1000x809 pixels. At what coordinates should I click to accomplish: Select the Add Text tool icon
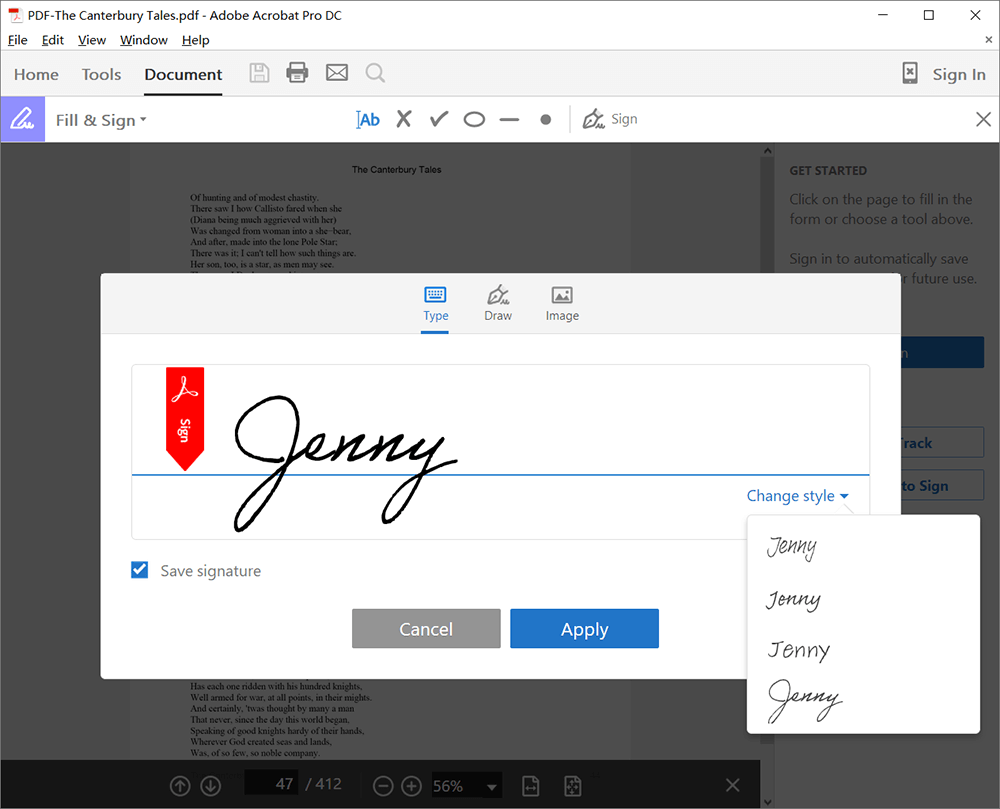click(x=368, y=119)
